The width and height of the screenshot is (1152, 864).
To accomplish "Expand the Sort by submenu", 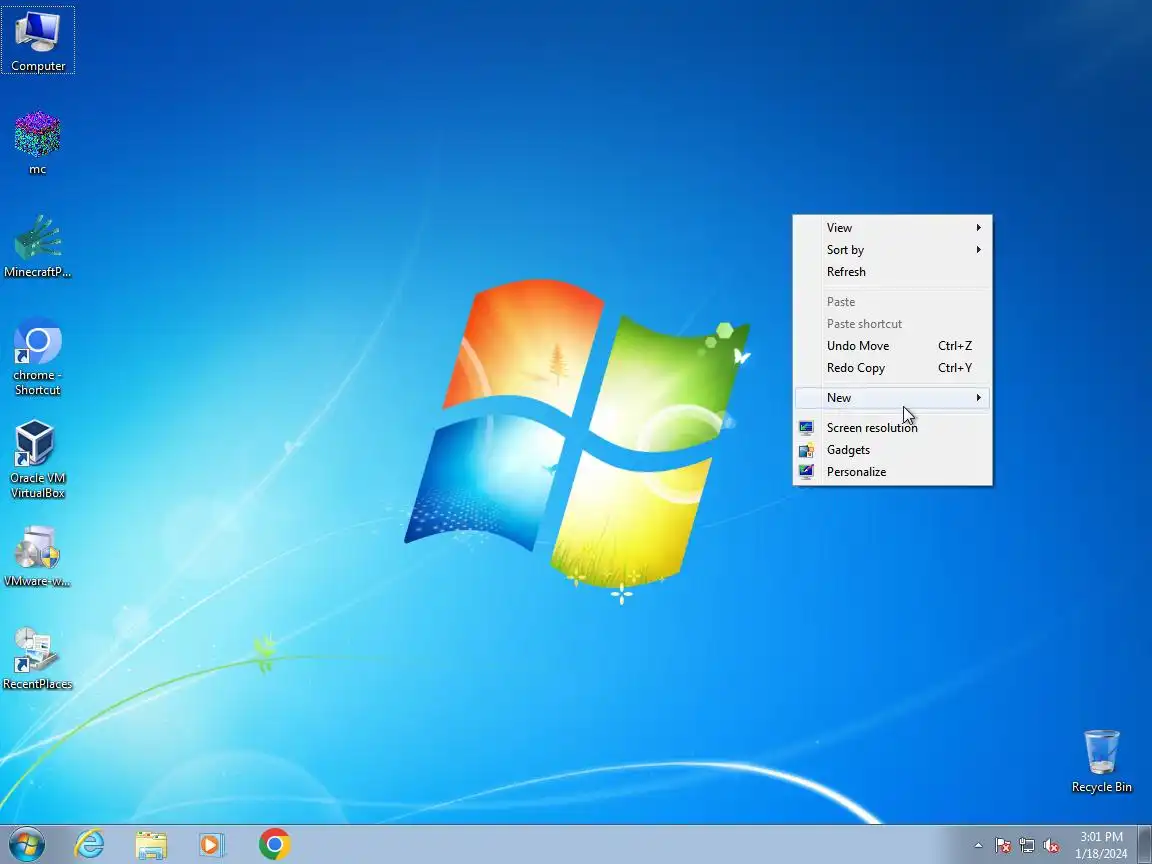I will coord(893,250).
